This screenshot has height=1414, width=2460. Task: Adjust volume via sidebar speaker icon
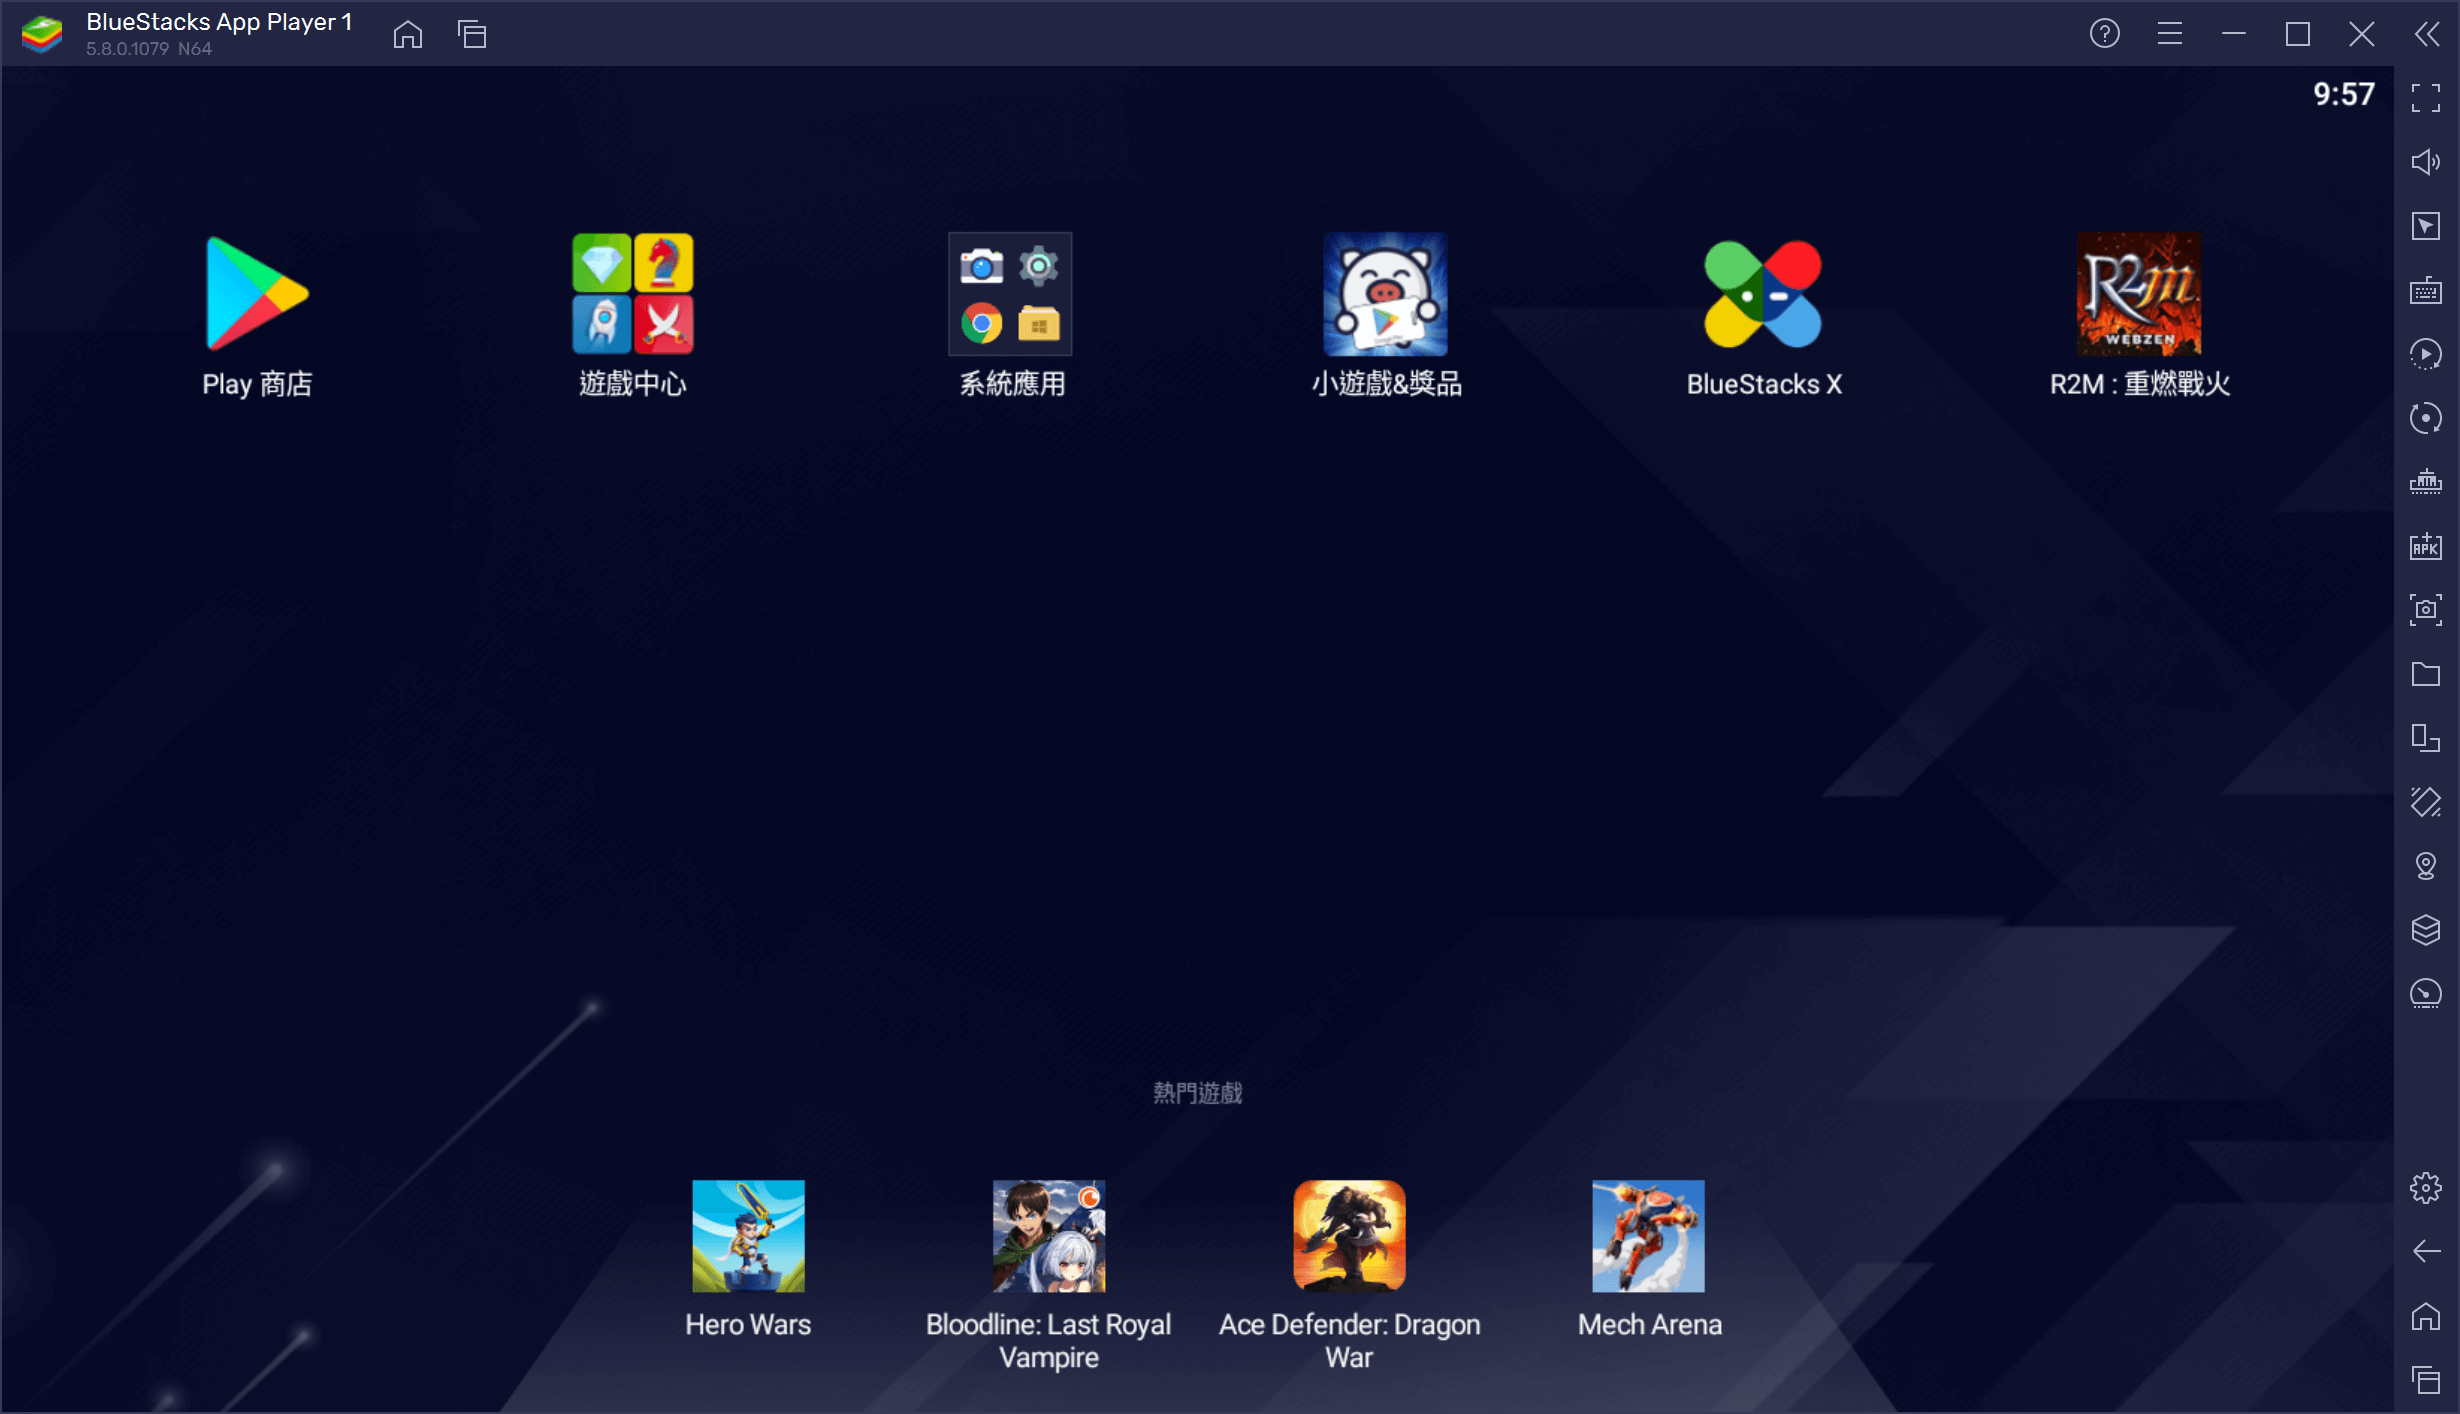click(x=2426, y=162)
